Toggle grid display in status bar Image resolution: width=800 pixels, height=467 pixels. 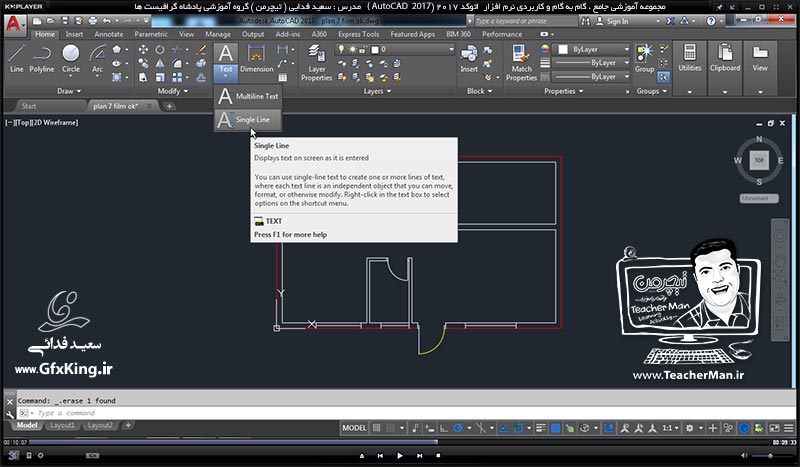click(377, 428)
